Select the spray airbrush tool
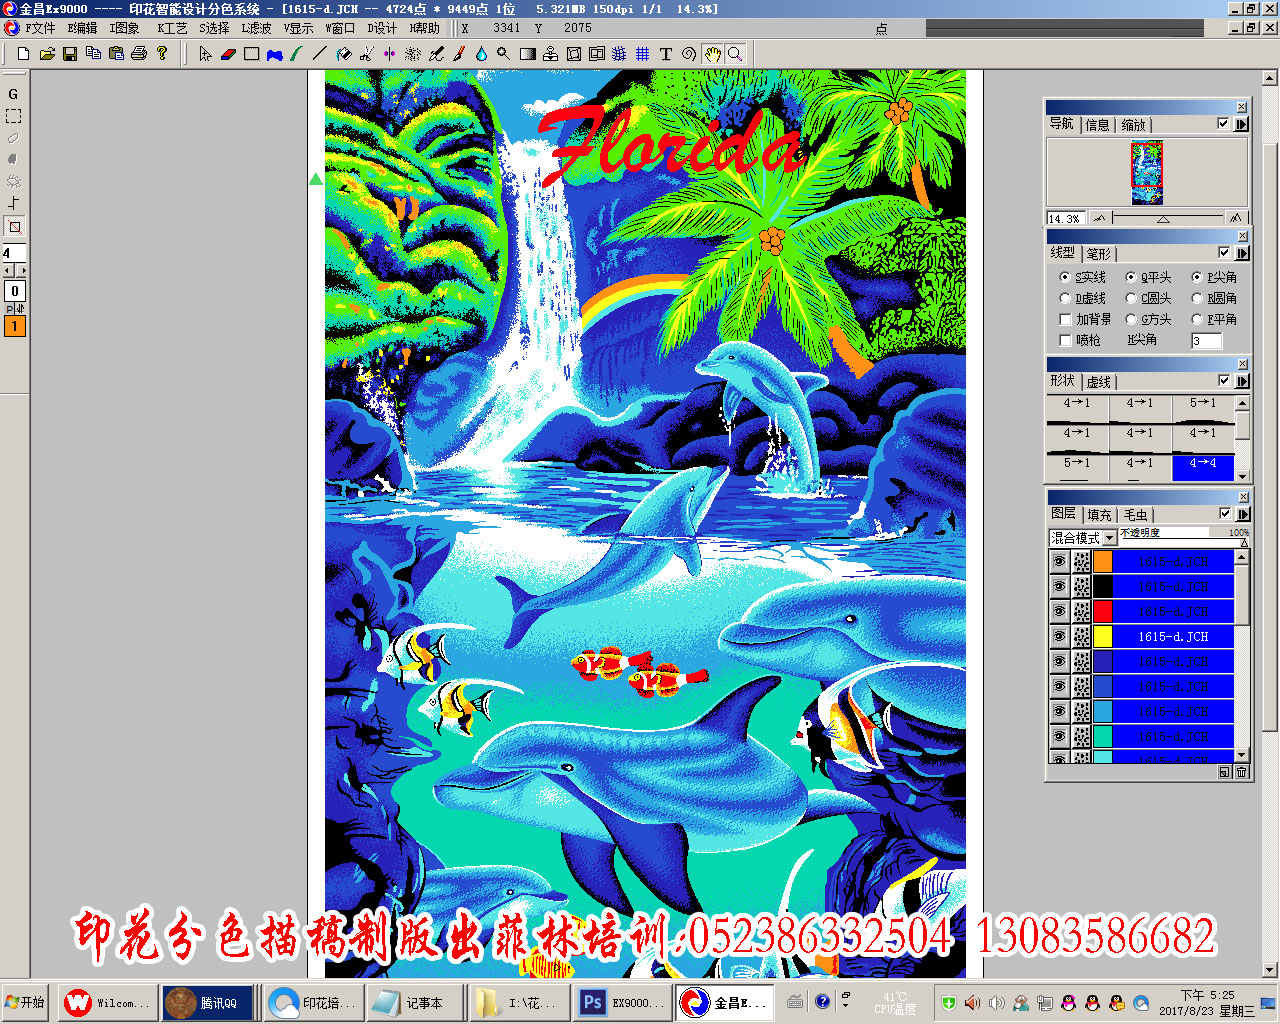This screenshot has height=1024, width=1280. coord(412,54)
